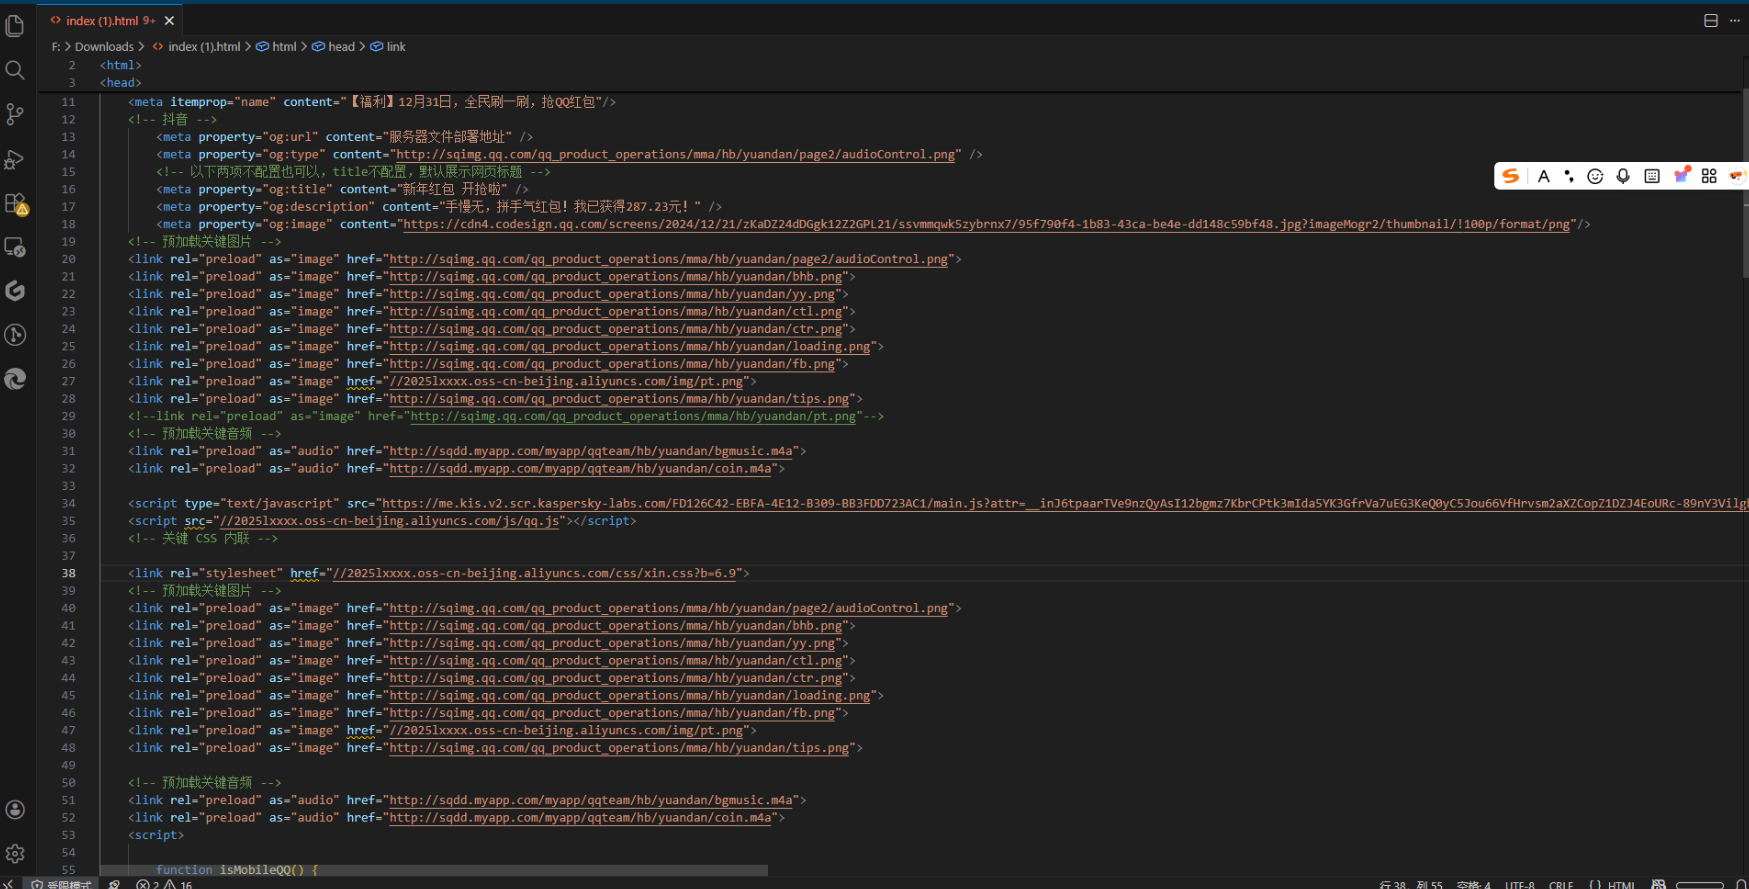The width and height of the screenshot is (1749, 889).
Task: Open the tips.png link on line 28
Action: [619, 399]
